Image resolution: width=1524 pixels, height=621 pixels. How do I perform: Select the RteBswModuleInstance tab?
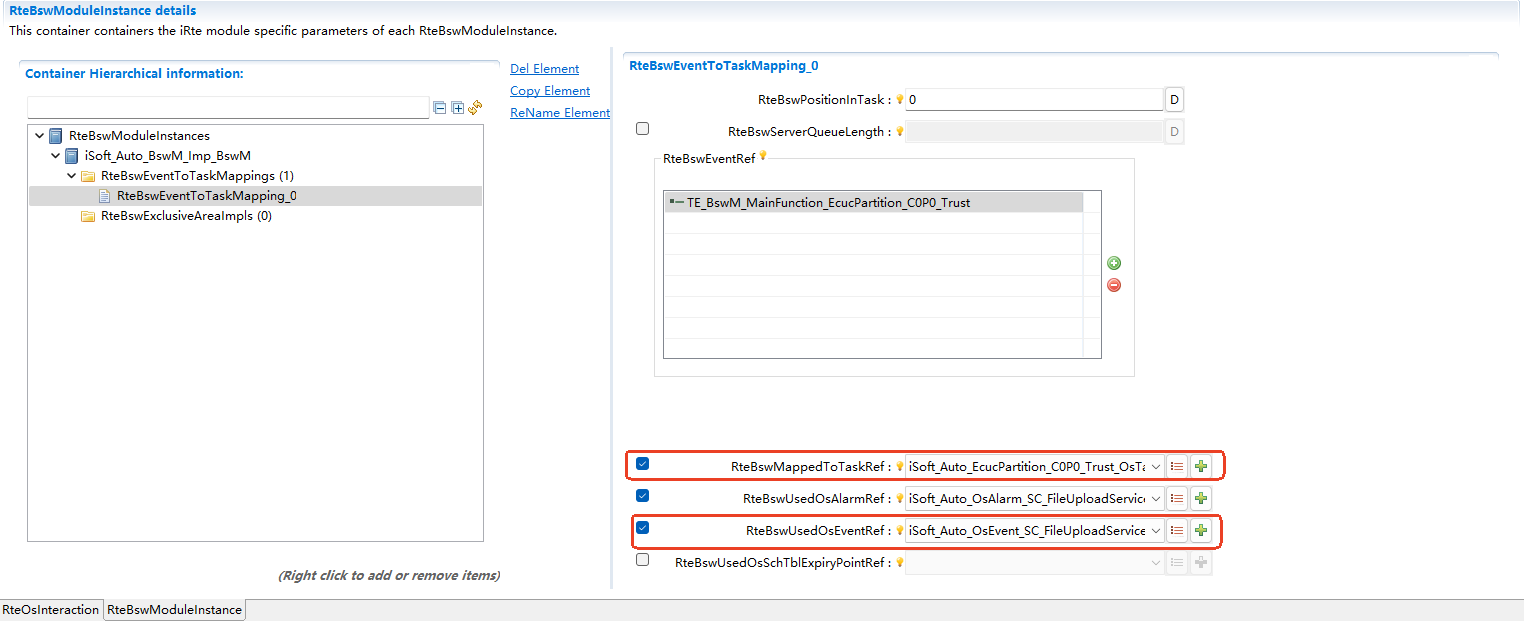(174, 610)
